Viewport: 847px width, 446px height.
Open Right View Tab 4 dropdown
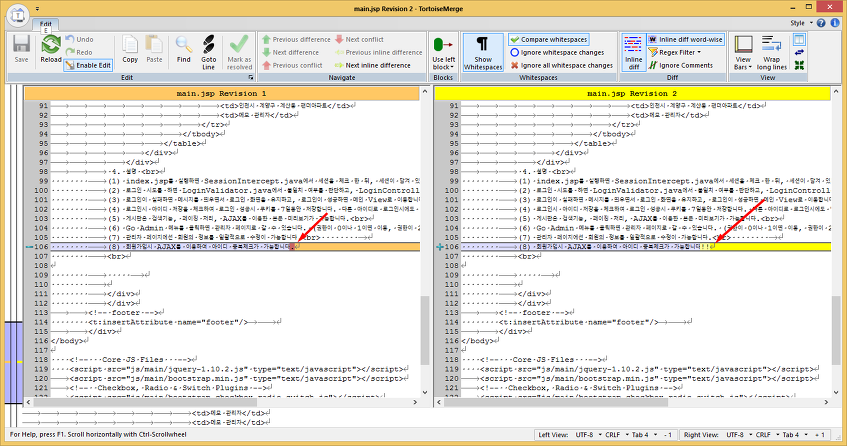(794, 435)
